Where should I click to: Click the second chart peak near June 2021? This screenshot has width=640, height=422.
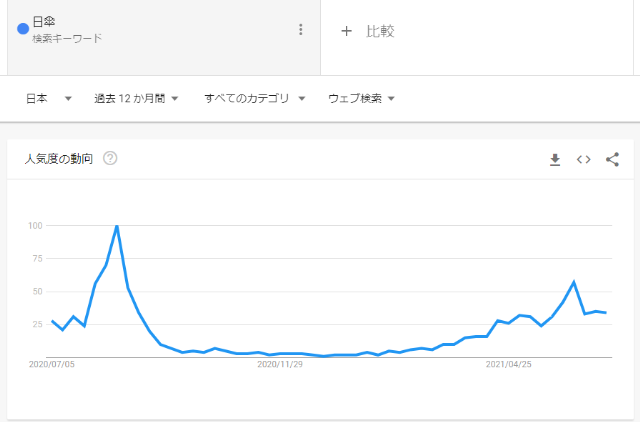574,282
